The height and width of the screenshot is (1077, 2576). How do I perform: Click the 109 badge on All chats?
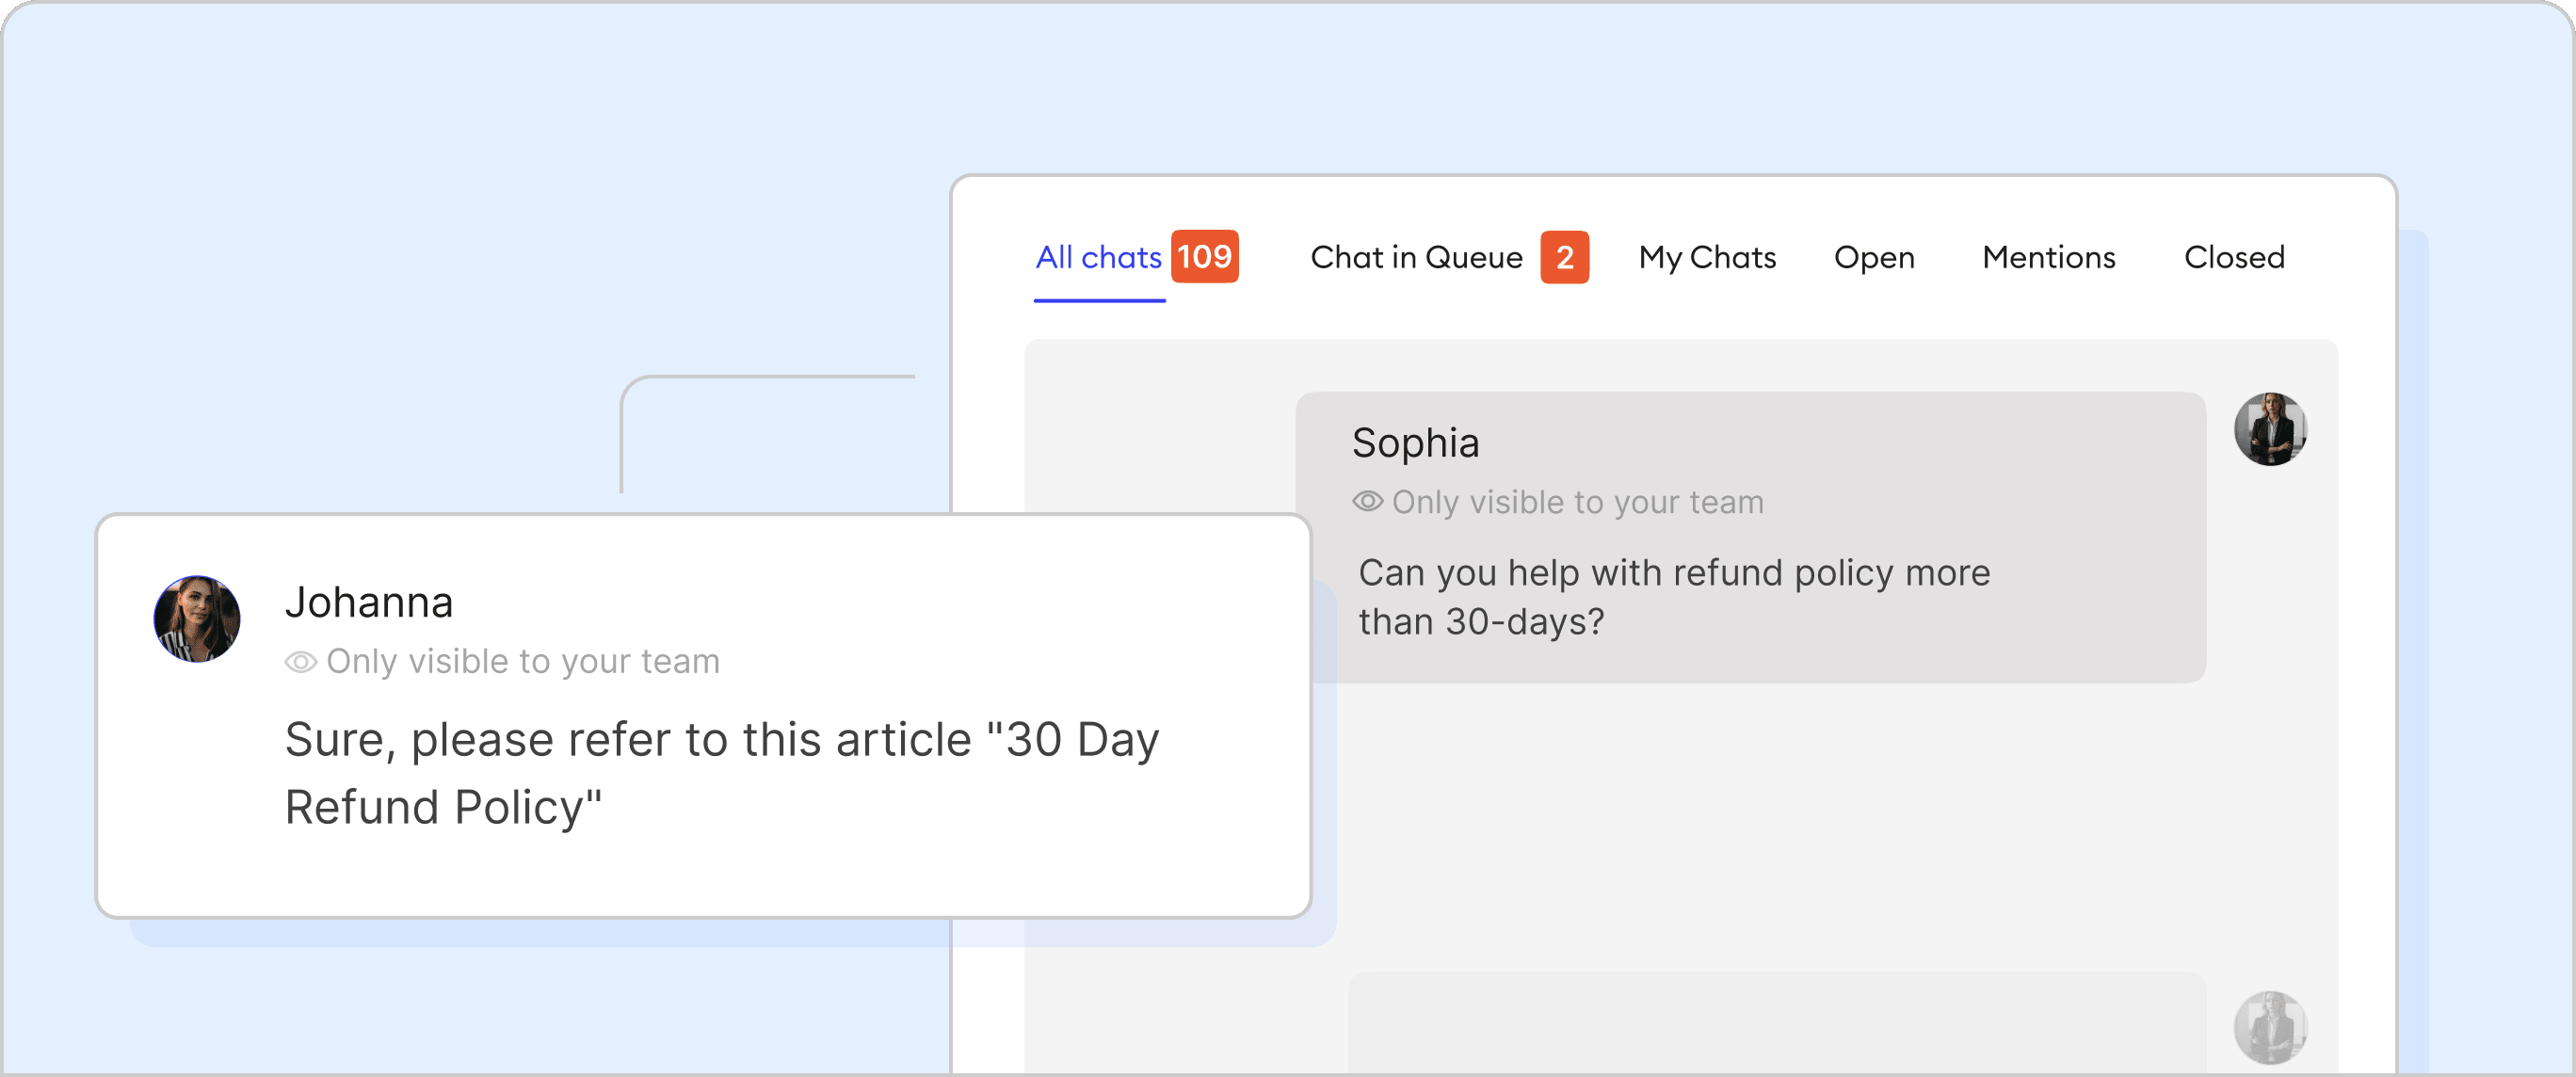pyautogui.click(x=1205, y=257)
